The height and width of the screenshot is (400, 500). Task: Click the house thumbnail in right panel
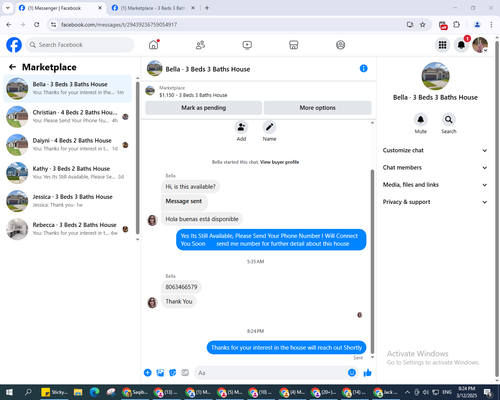click(435, 76)
